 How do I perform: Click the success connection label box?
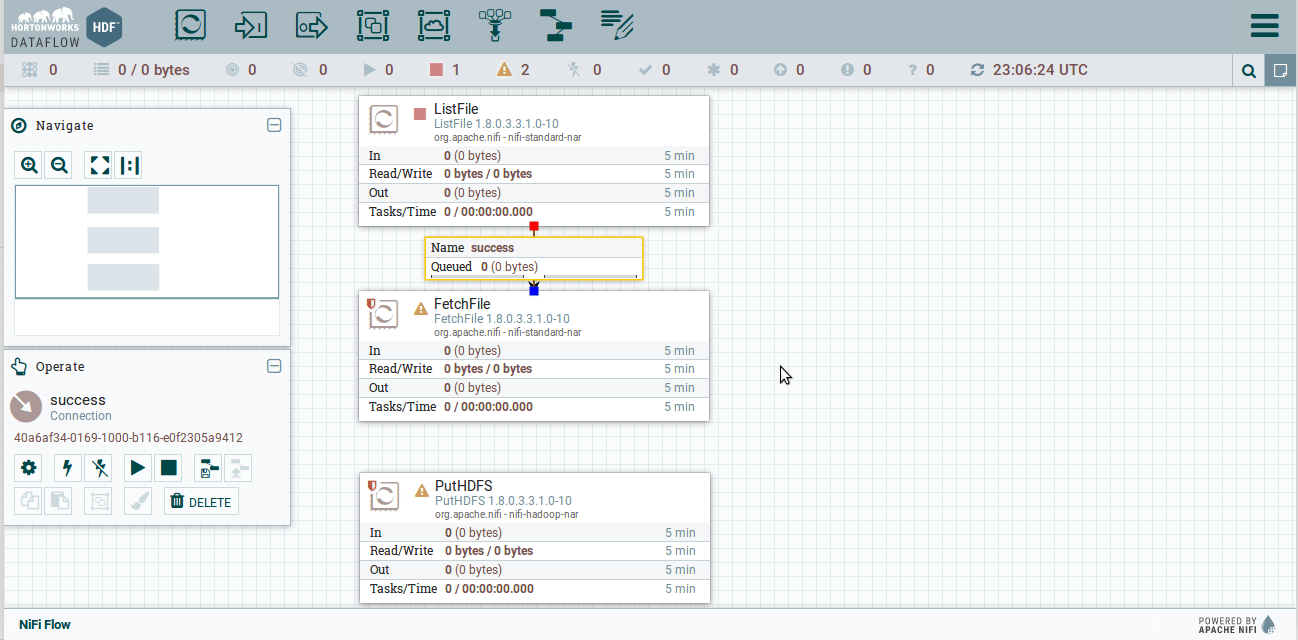[x=533, y=258]
